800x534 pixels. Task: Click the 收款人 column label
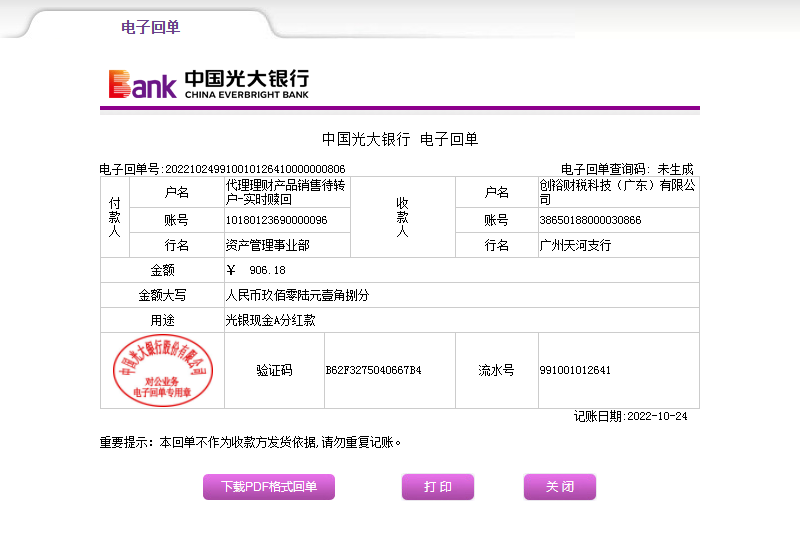(403, 217)
